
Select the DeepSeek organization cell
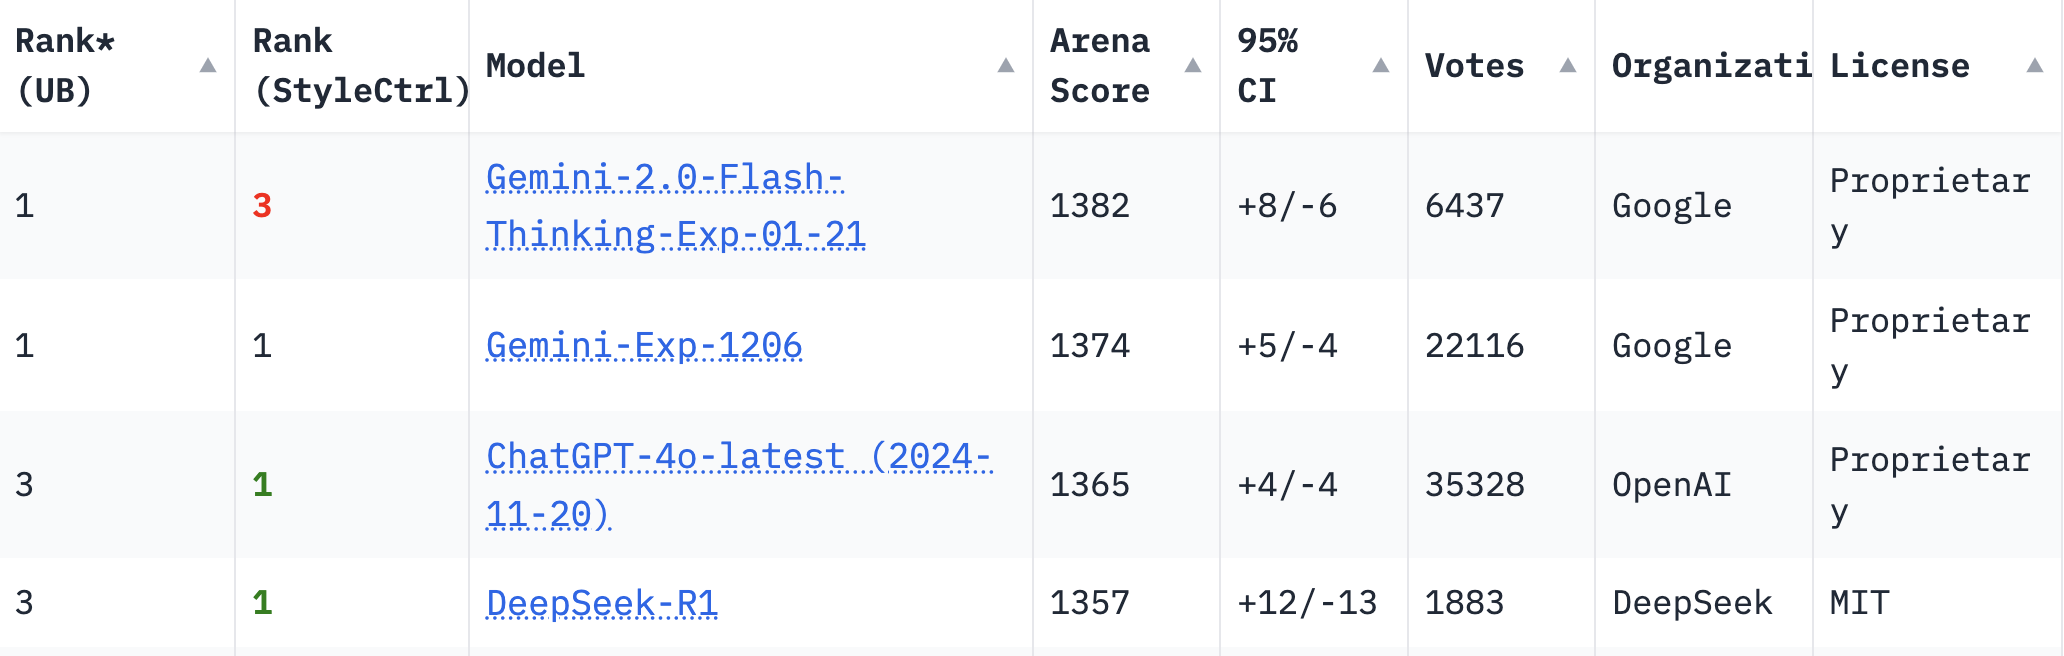(x=1692, y=603)
